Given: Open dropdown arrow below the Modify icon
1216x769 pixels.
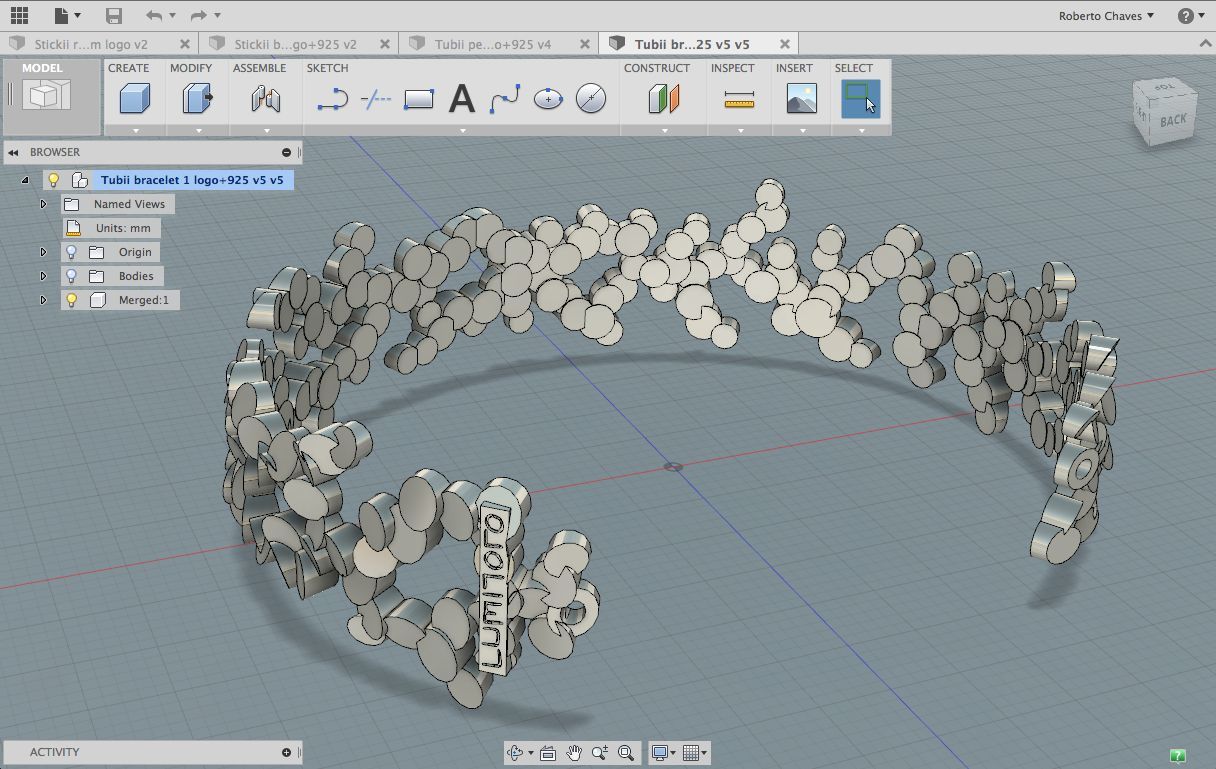Looking at the screenshot, I should tap(198, 130).
